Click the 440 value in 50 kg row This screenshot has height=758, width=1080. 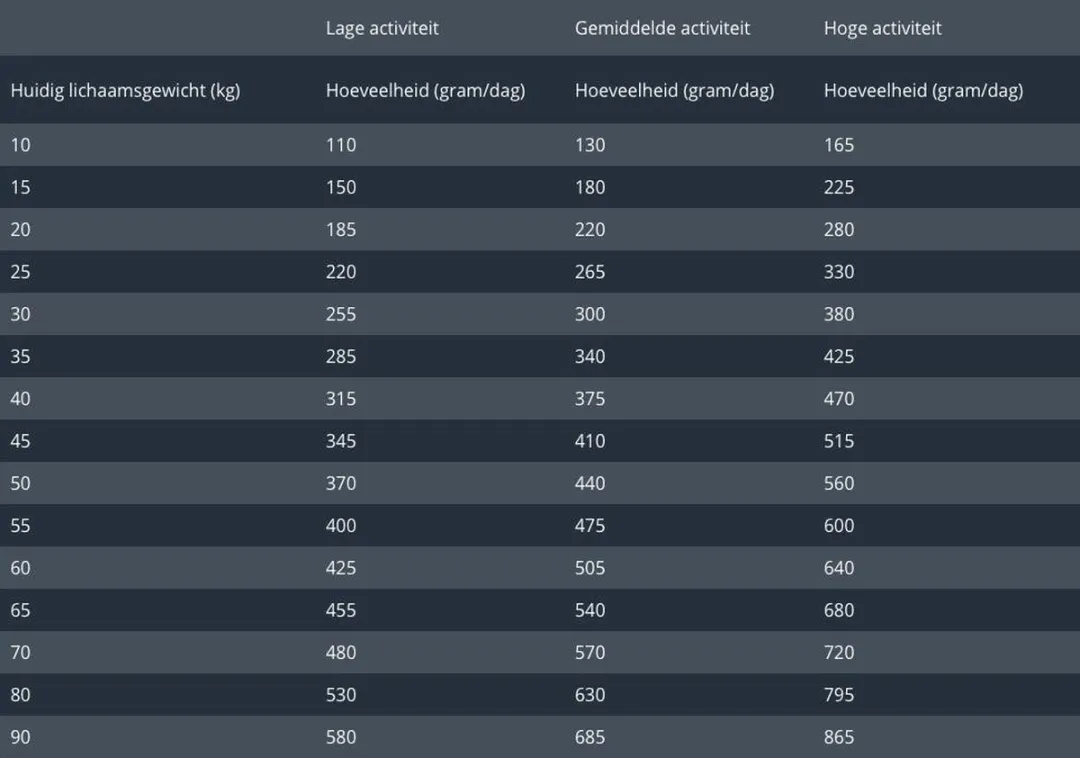pos(590,483)
